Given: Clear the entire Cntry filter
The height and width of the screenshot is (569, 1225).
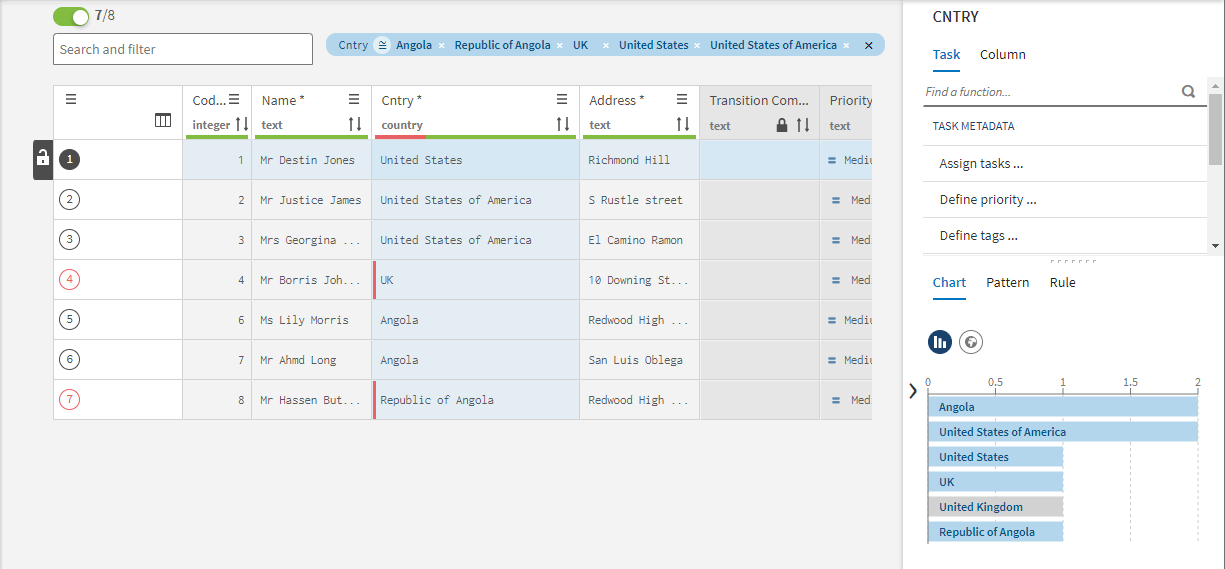Looking at the screenshot, I should pos(868,45).
